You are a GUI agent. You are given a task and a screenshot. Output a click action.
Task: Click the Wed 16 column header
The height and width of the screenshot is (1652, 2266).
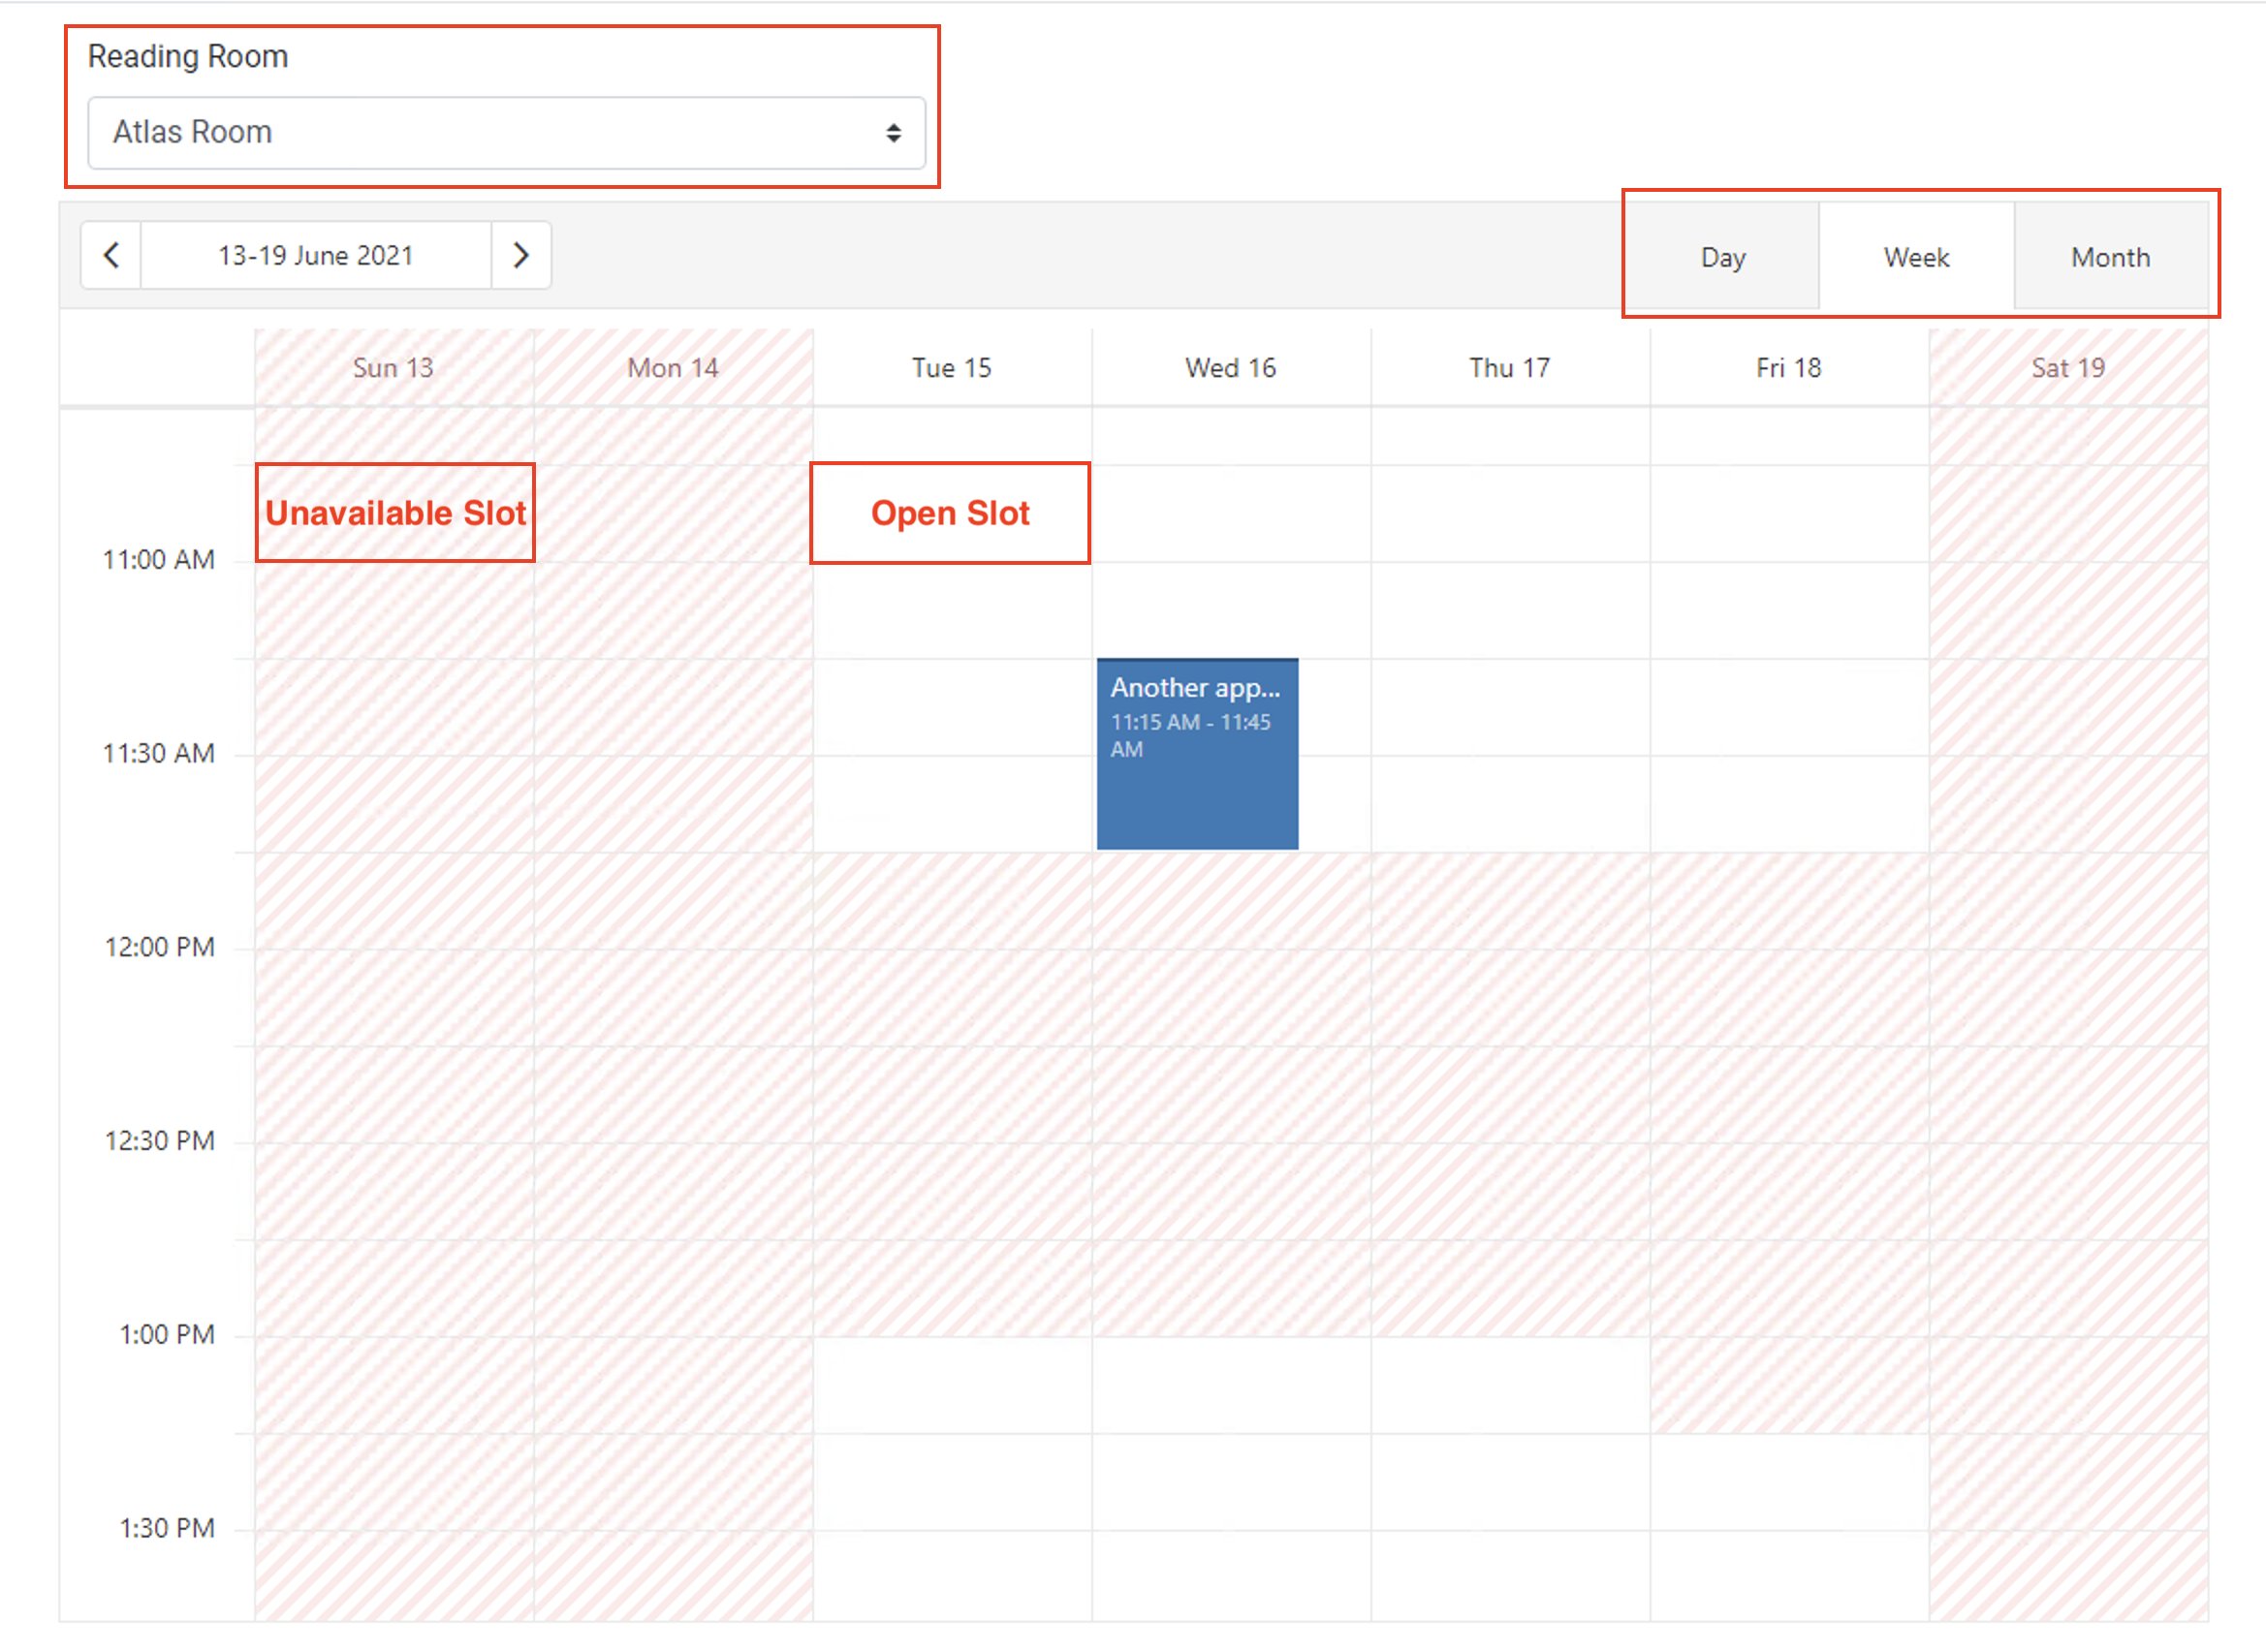coord(1230,367)
